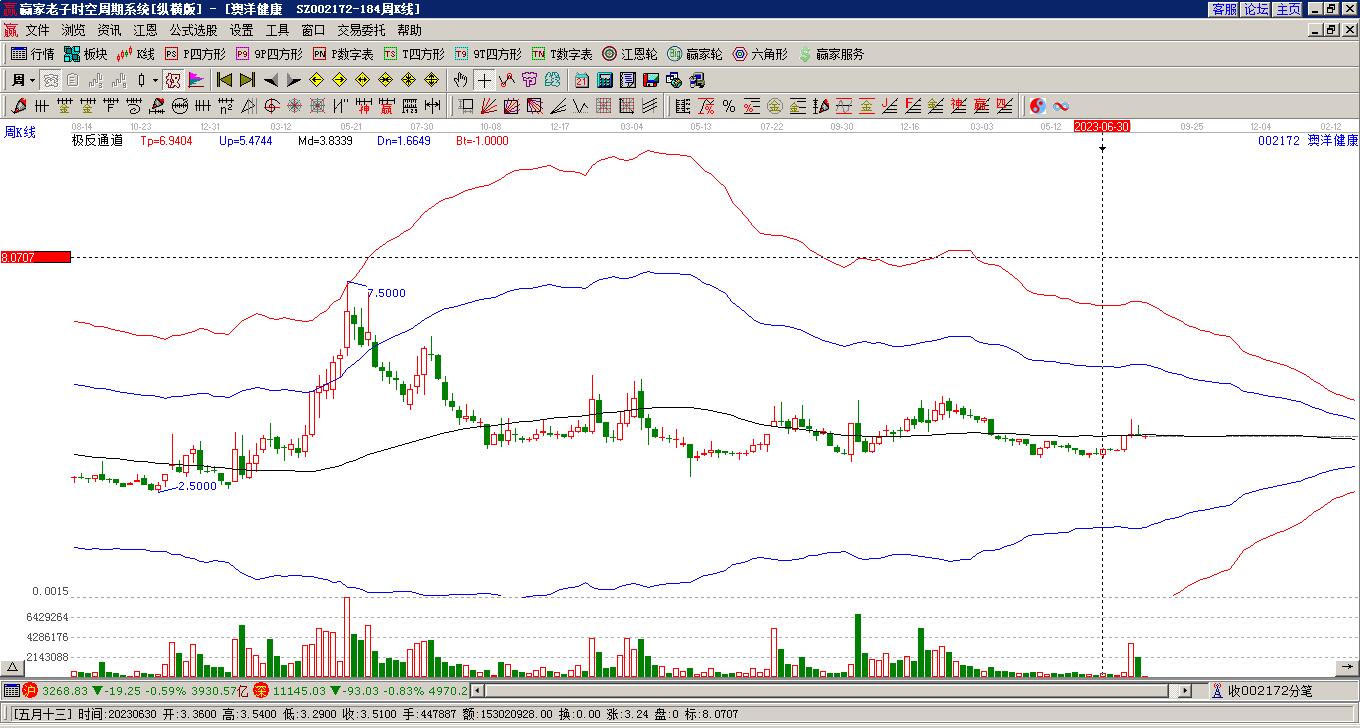Viewport: 1360px width, 728px height.
Task: Click the red 神 line tool icon
Action: click(363, 106)
